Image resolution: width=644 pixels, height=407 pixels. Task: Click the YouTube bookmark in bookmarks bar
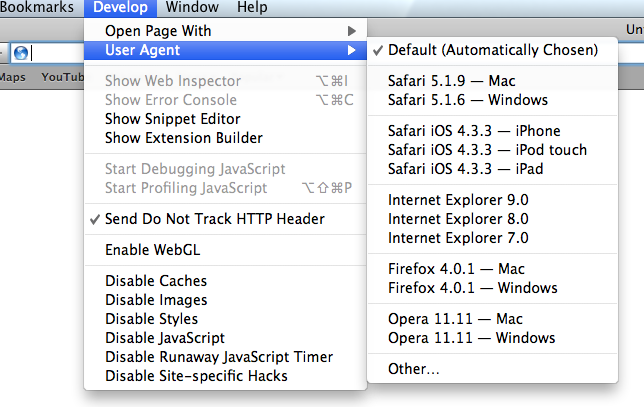point(62,77)
